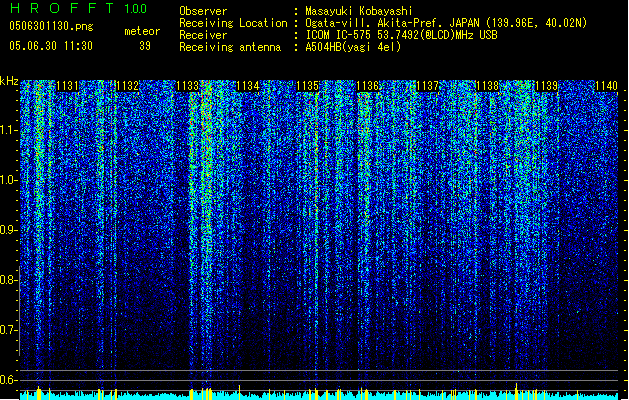Click the 1131 time marker
629x400 pixels.
pos(67,86)
